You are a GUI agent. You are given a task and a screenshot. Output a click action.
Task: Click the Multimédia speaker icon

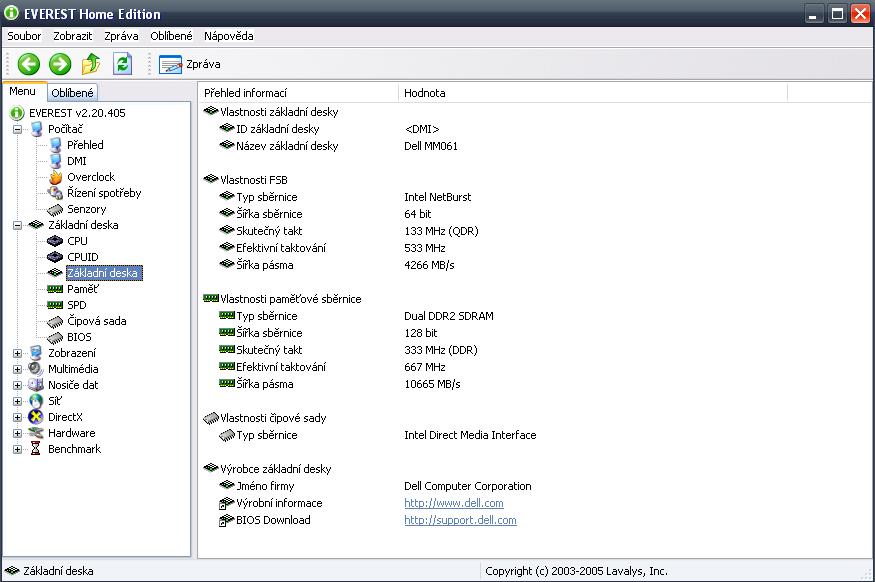tap(36, 369)
